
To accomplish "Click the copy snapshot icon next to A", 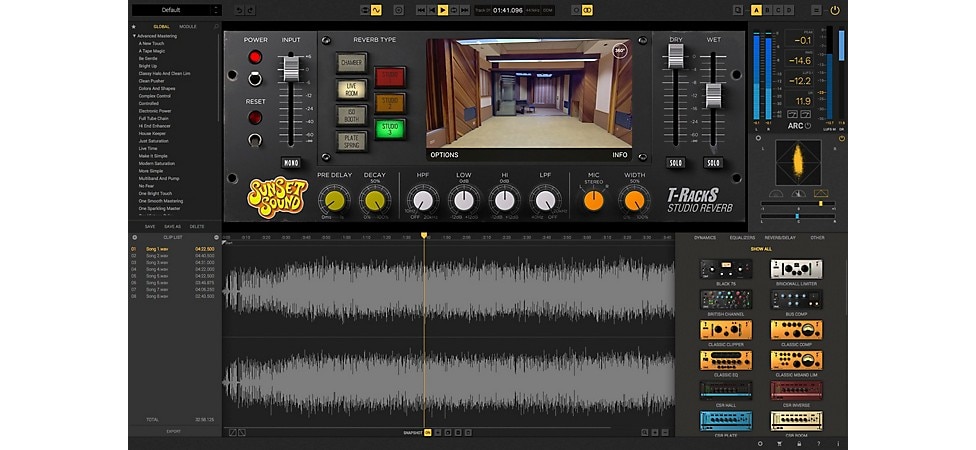I will click(738, 10).
